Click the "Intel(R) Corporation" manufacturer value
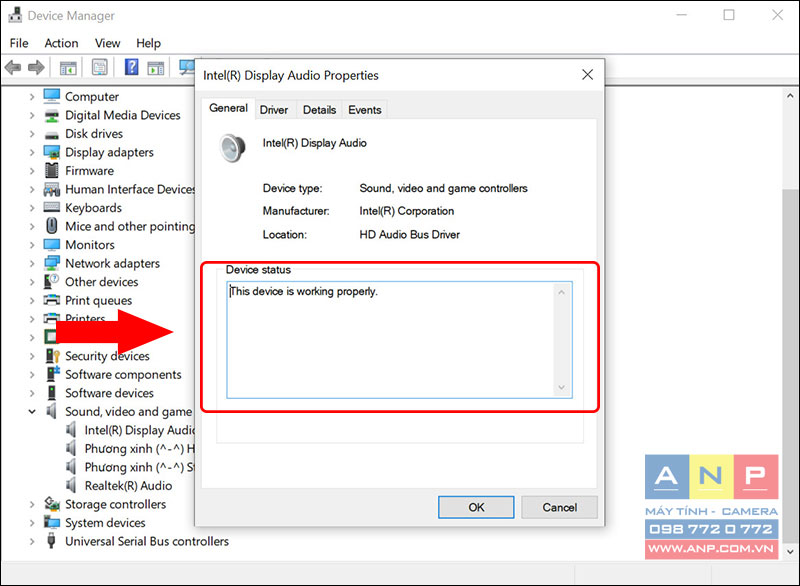The image size is (800, 586). tap(407, 211)
